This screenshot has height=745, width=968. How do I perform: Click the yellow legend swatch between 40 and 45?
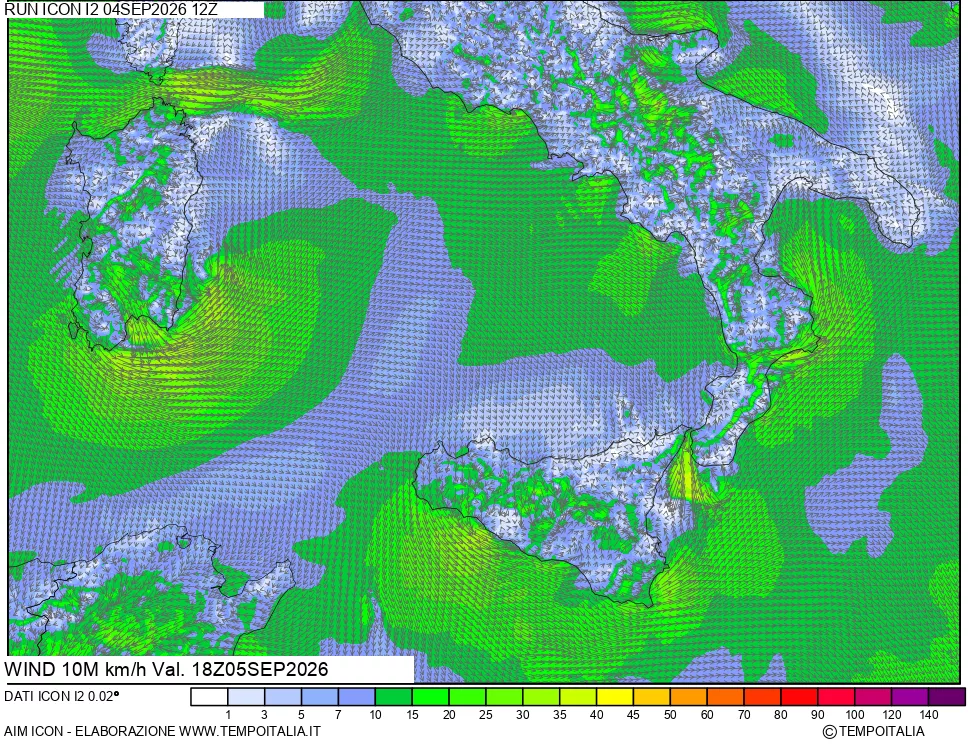click(x=615, y=697)
